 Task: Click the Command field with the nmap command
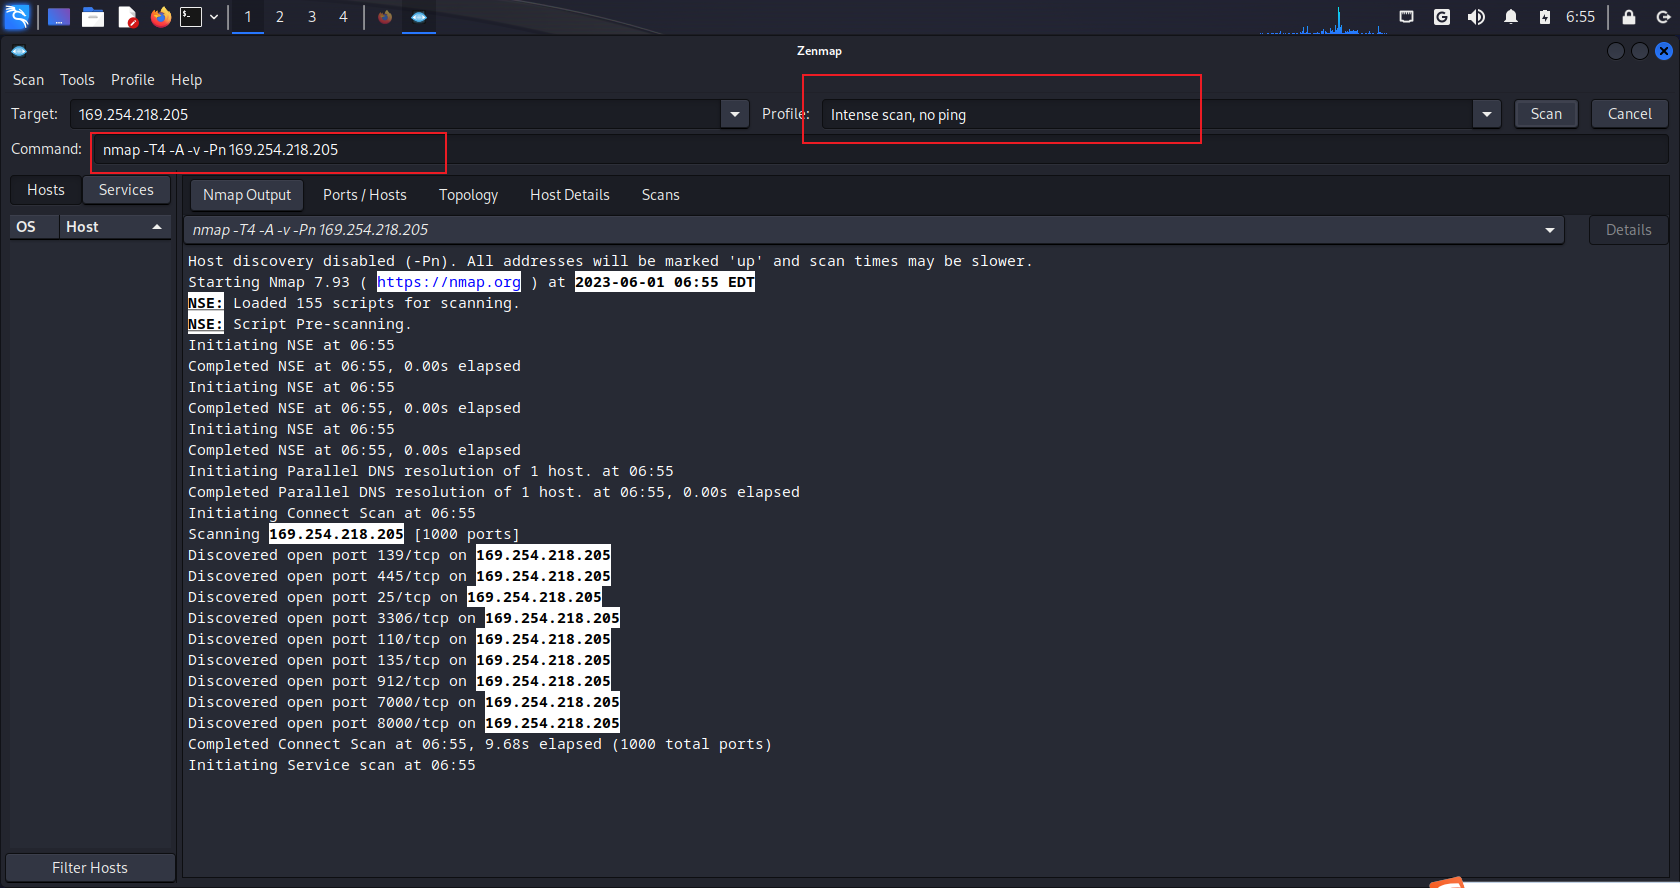tap(880, 149)
